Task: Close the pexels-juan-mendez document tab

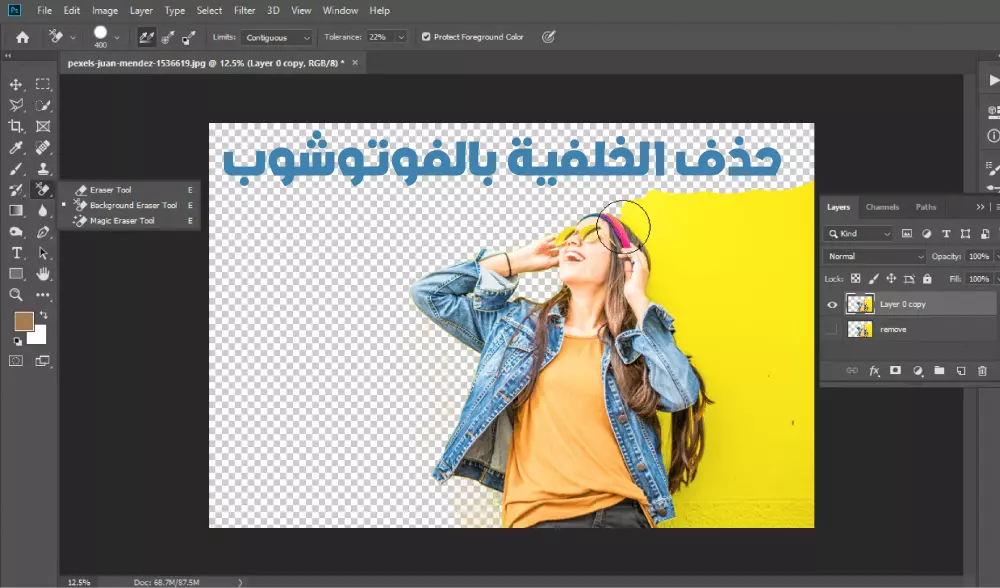Action: click(x=355, y=62)
